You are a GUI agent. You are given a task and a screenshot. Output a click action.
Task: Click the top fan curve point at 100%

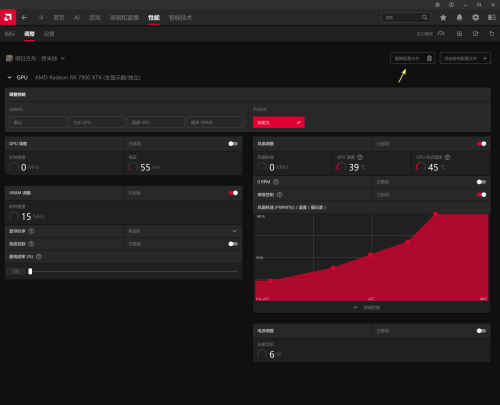435,214
